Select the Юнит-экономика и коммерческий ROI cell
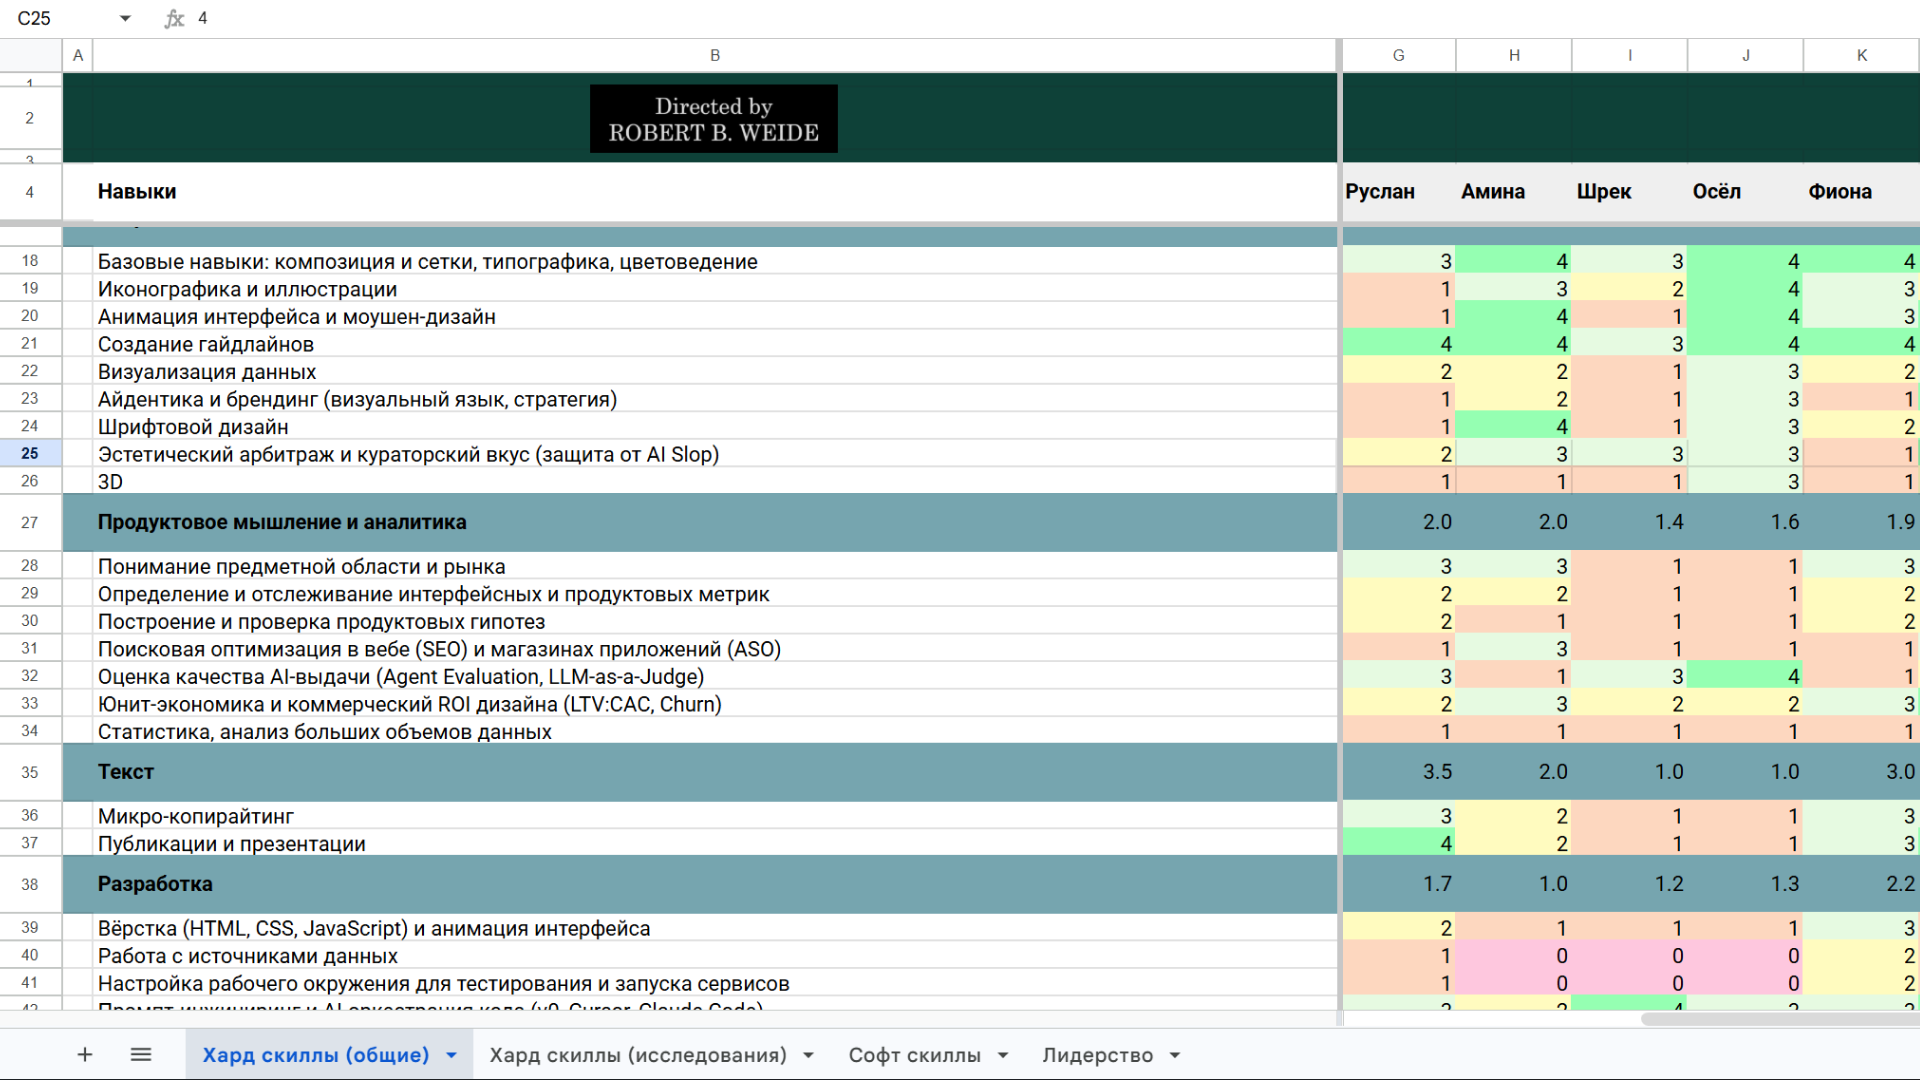Screen dimensions: 1920x1080 [715, 704]
